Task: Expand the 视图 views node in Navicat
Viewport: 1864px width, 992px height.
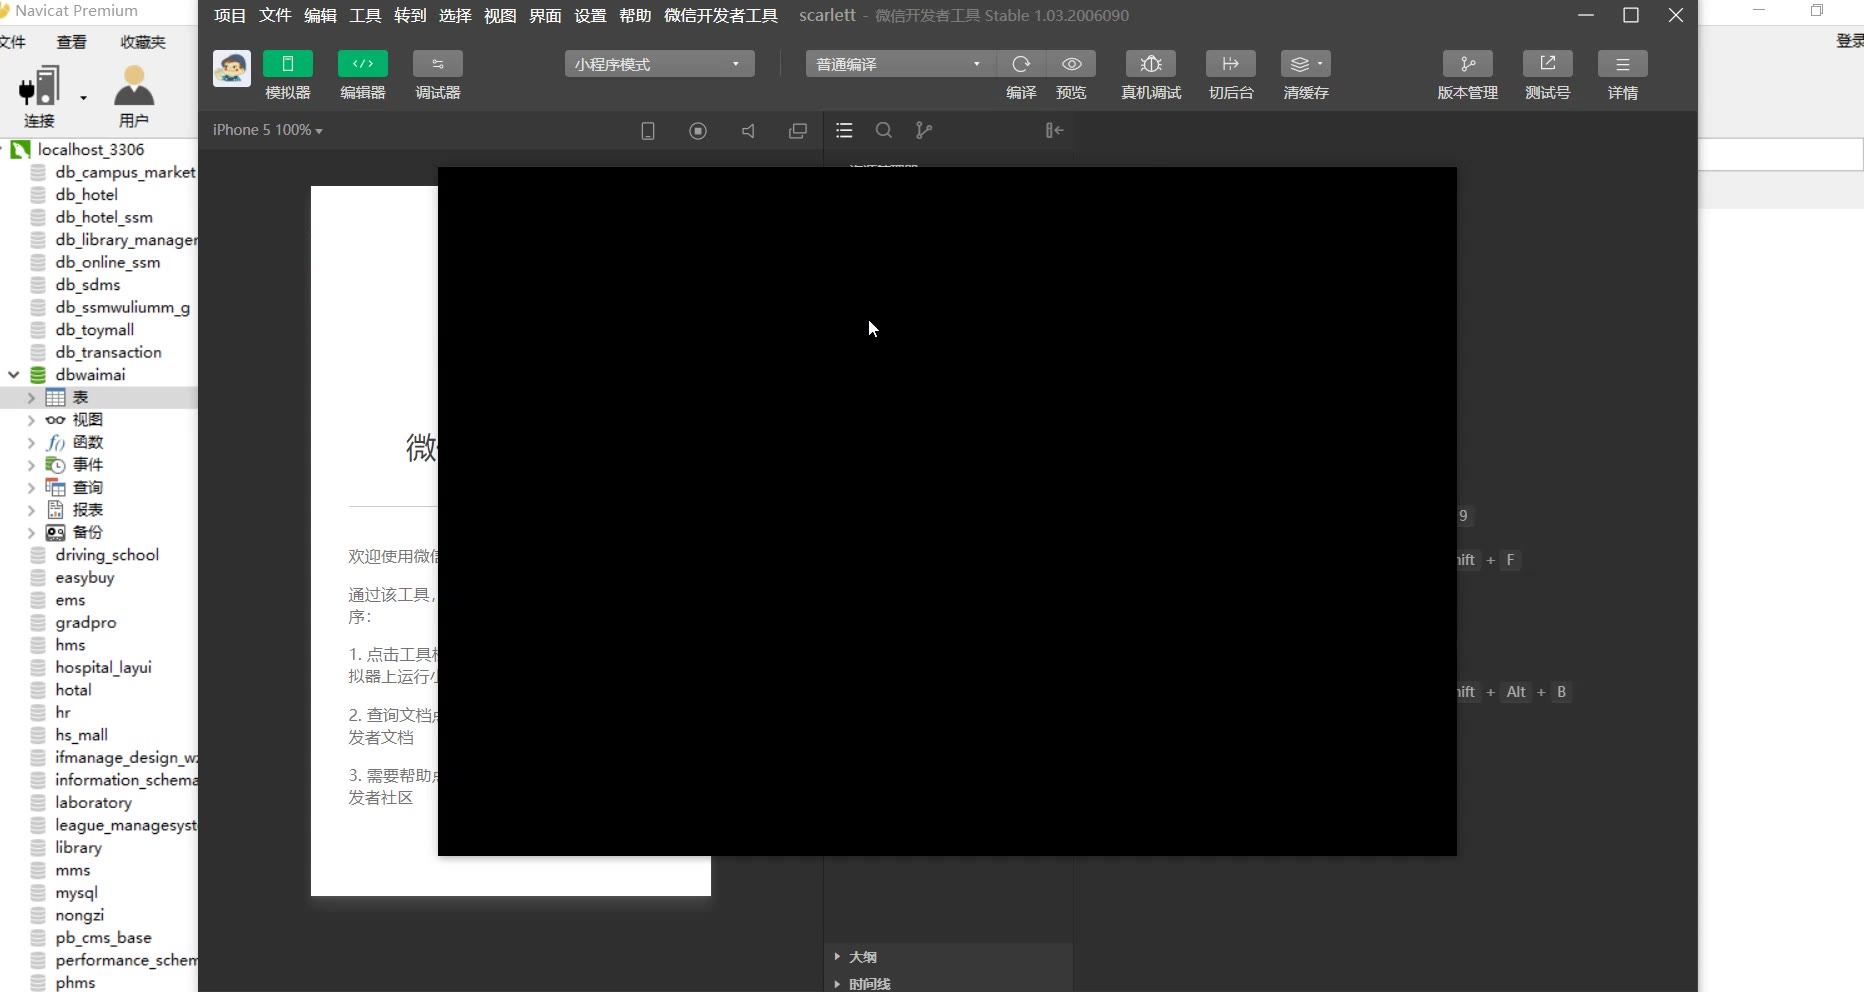Action: coord(31,420)
